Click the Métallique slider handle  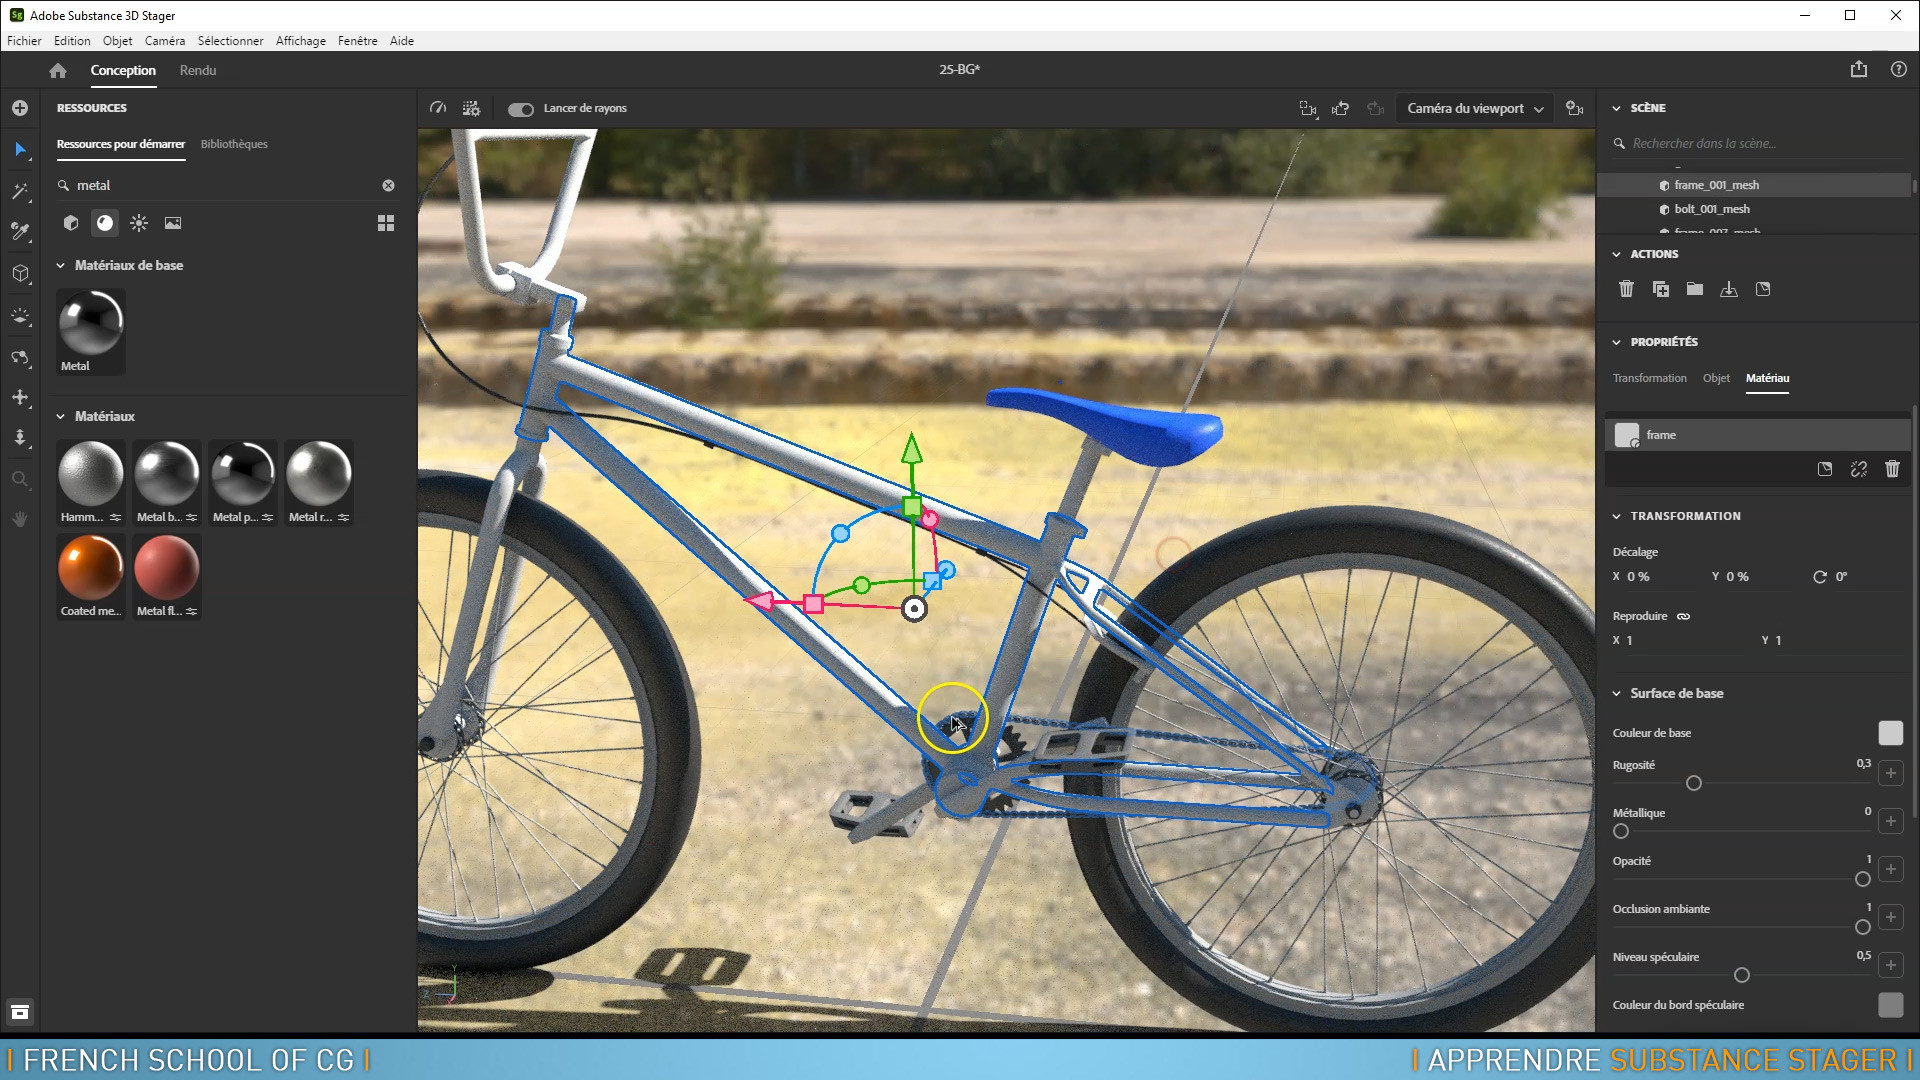(x=1621, y=831)
